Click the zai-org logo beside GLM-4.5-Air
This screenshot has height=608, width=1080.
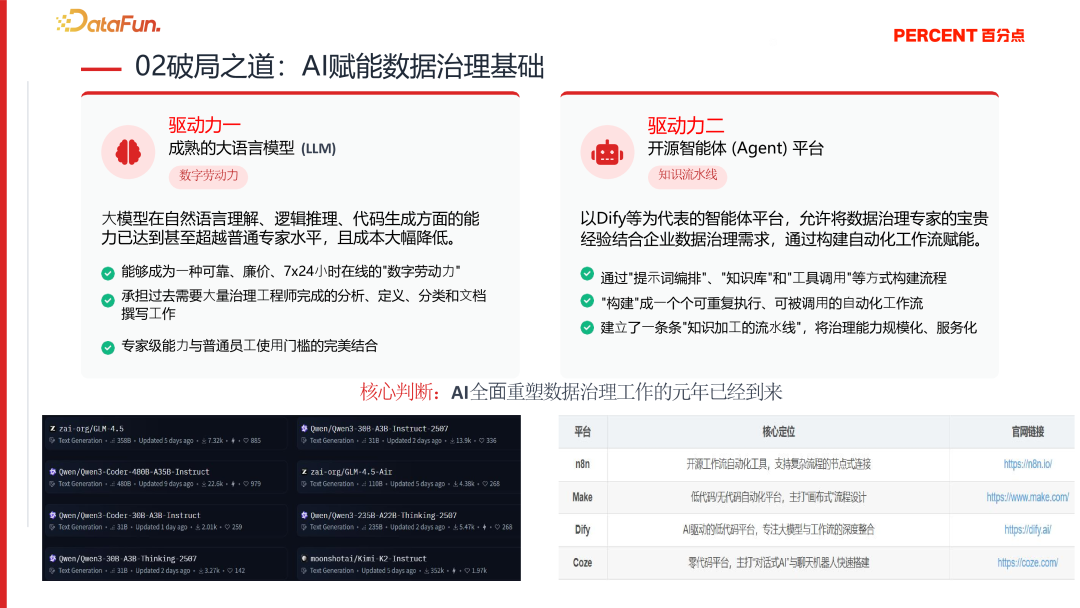coord(303,472)
